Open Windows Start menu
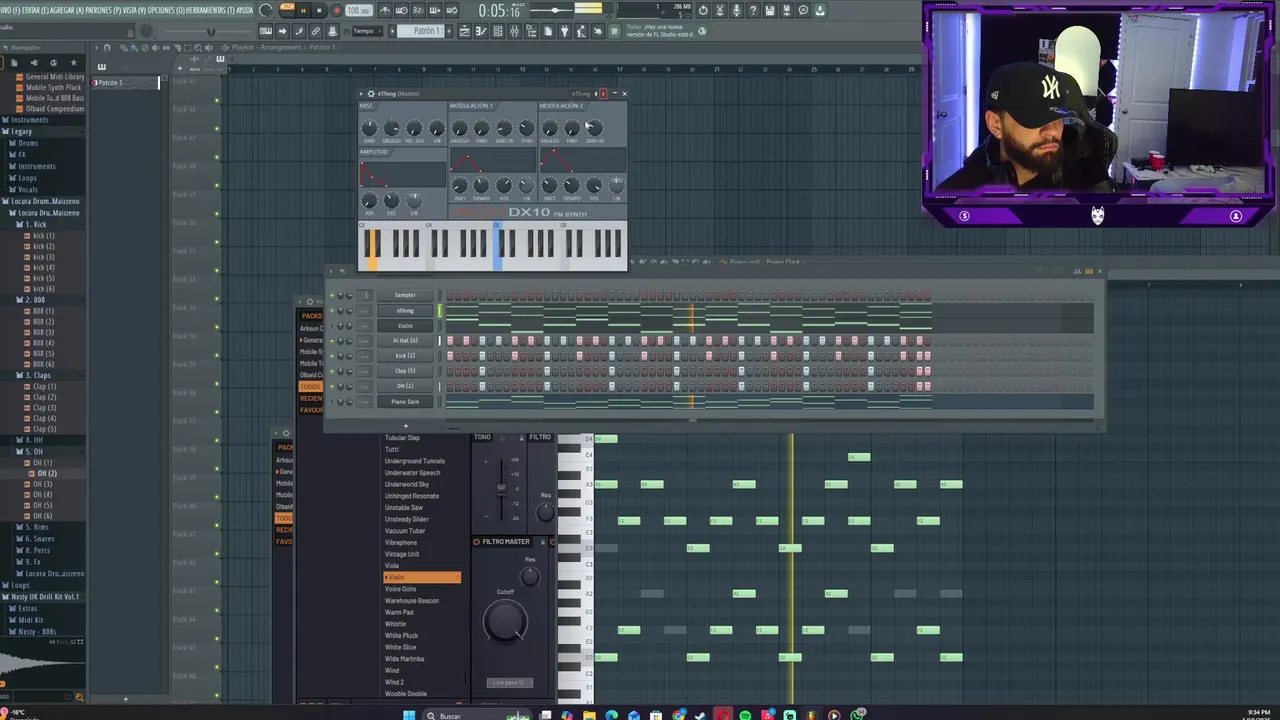This screenshot has width=1280, height=720. point(409,715)
